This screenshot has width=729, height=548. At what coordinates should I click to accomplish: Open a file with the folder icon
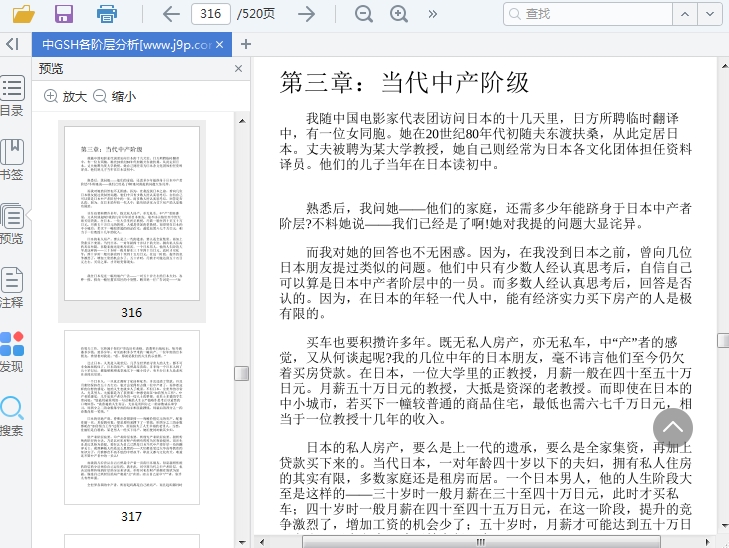(x=23, y=14)
